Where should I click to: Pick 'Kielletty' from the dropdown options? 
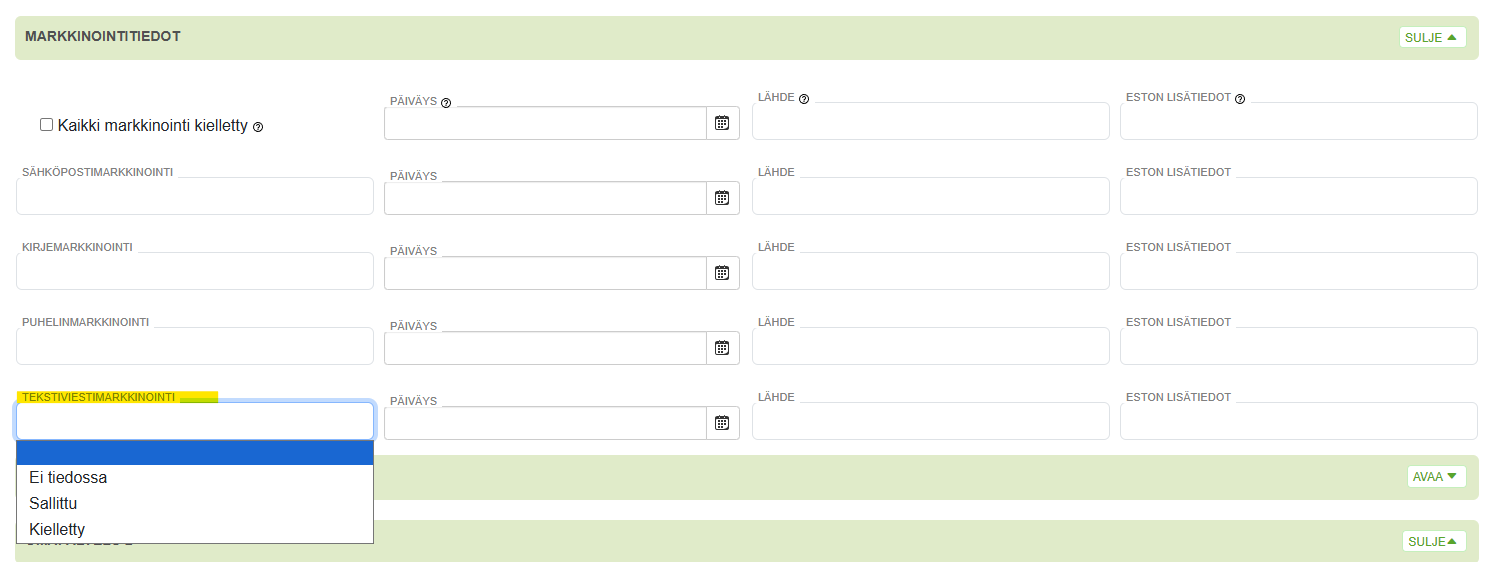tap(58, 530)
